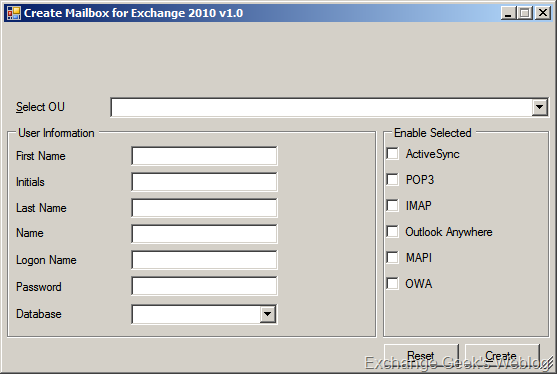The image size is (557, 374).
Task: Tick the POP3 checkbox
Action: pyautogui.click(x=393, y=180)
